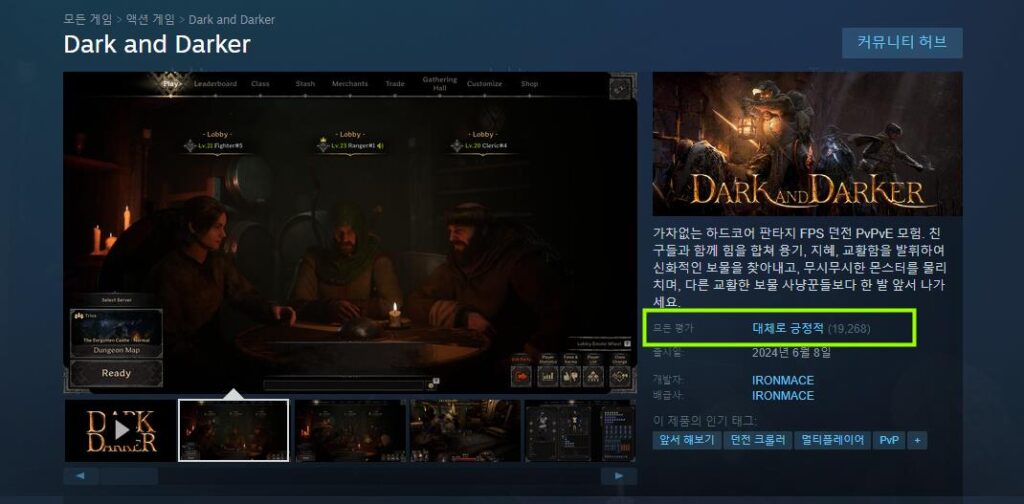Select the 던전 크롤러 tag

click(758, 440)
